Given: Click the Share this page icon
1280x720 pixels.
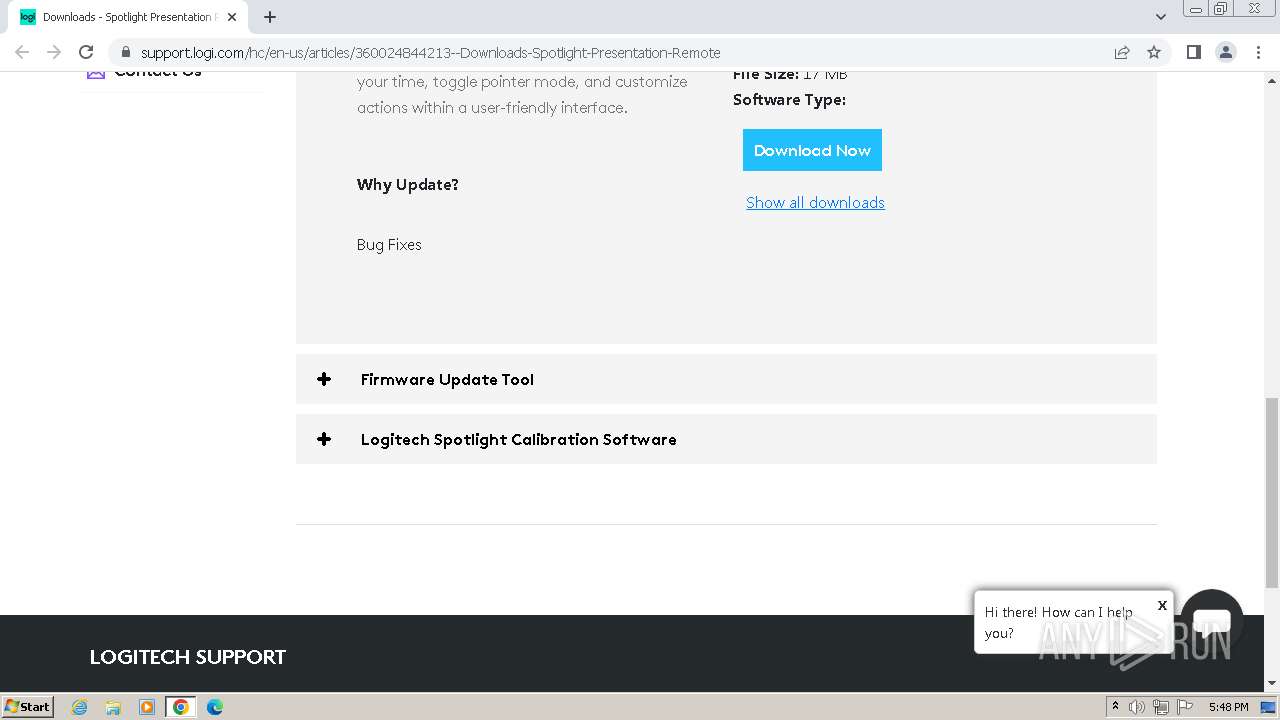Looking at the screenshot, I should coord(1122,52).
